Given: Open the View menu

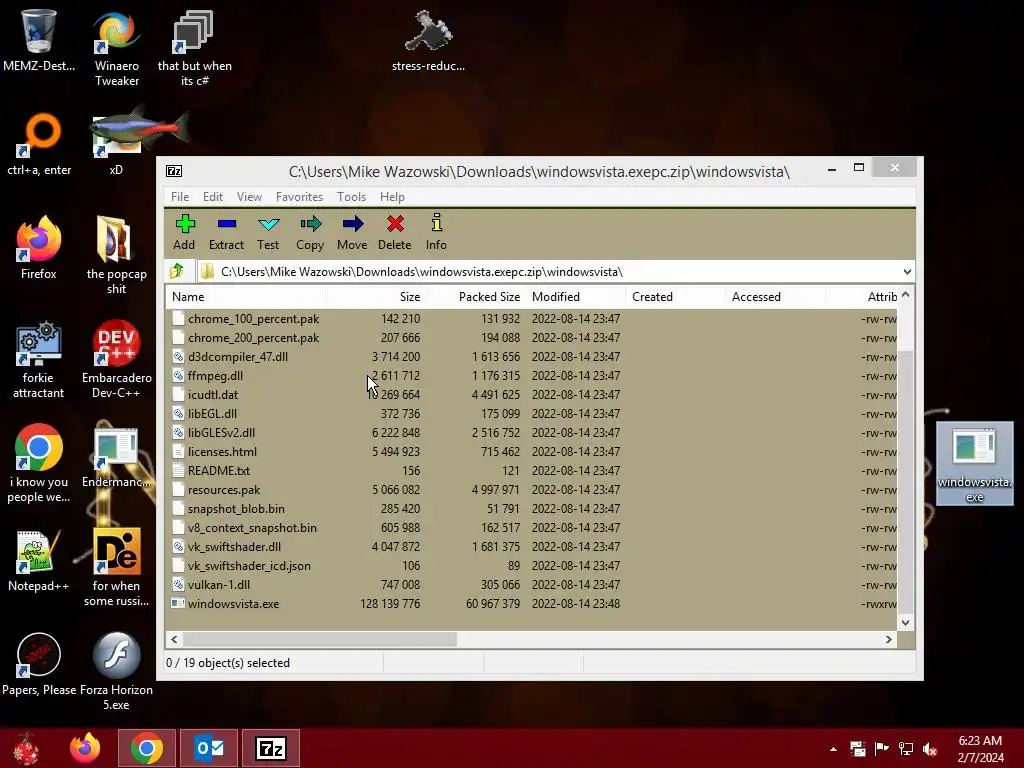Looking at the screenshot, I should tap(249, 197).
